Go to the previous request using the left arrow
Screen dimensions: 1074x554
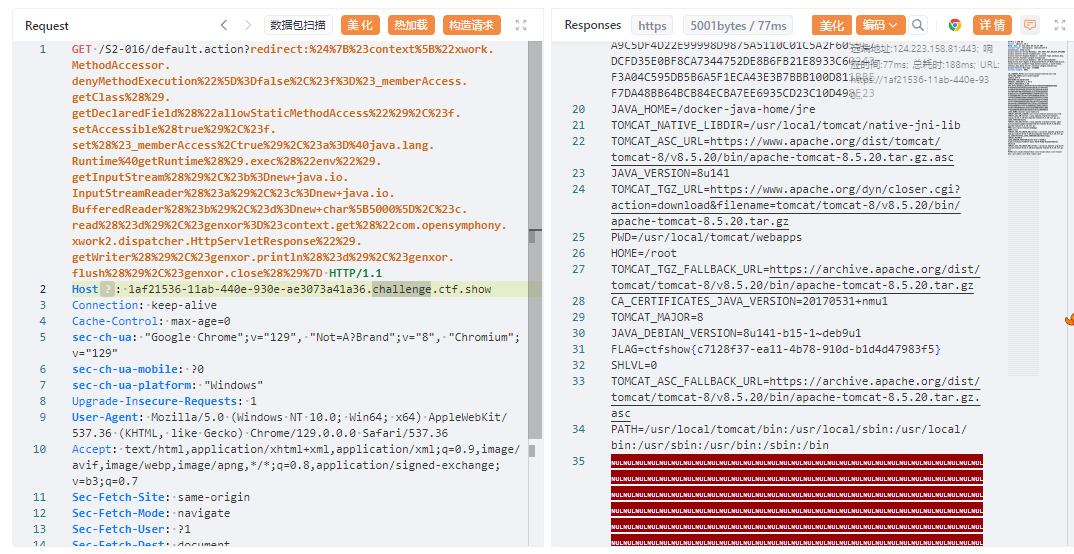224,25
